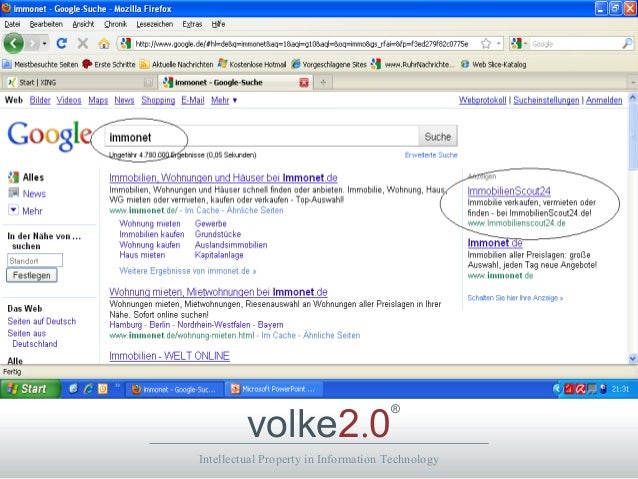Close the immonet Google-Suche tab

304,83
